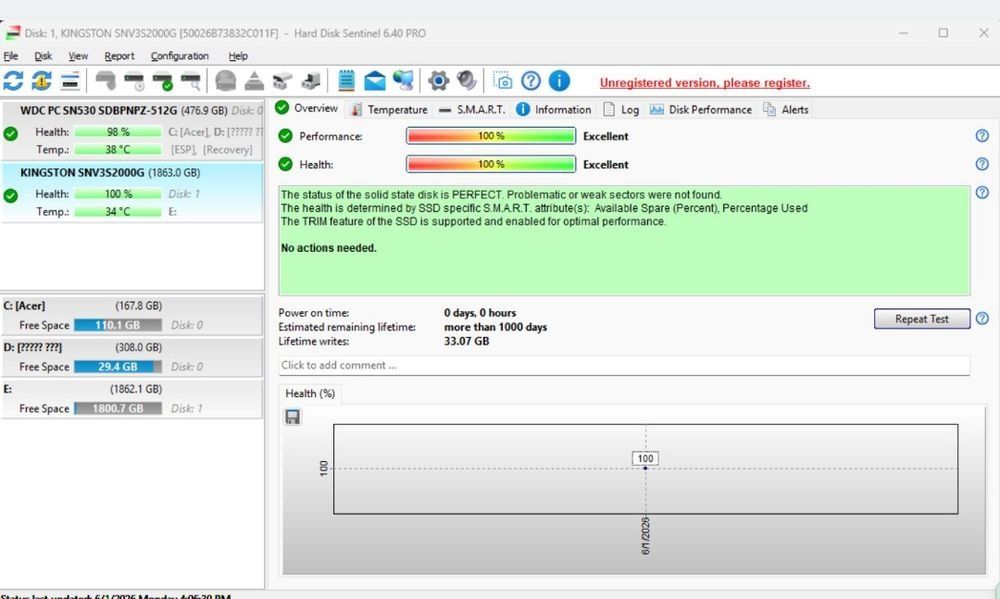
Task: Click the speaker sound toolbar icon
Action: [x=467, y=81]
